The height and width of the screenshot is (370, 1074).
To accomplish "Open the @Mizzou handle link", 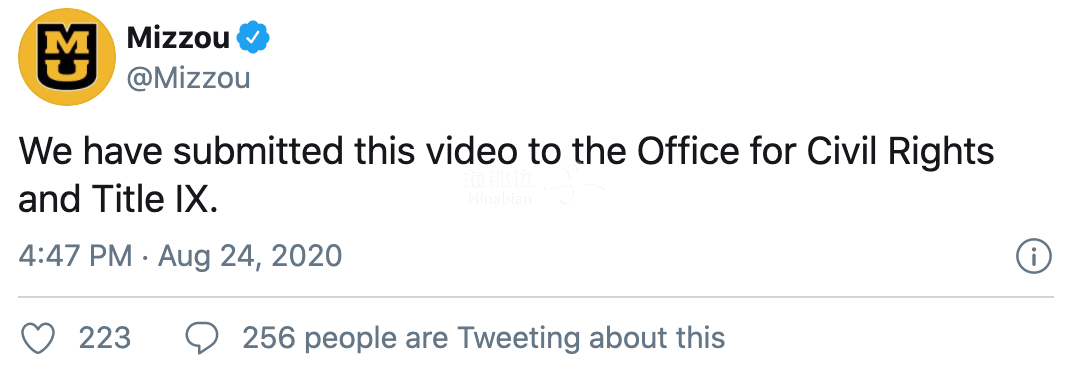I will [188, 79].
